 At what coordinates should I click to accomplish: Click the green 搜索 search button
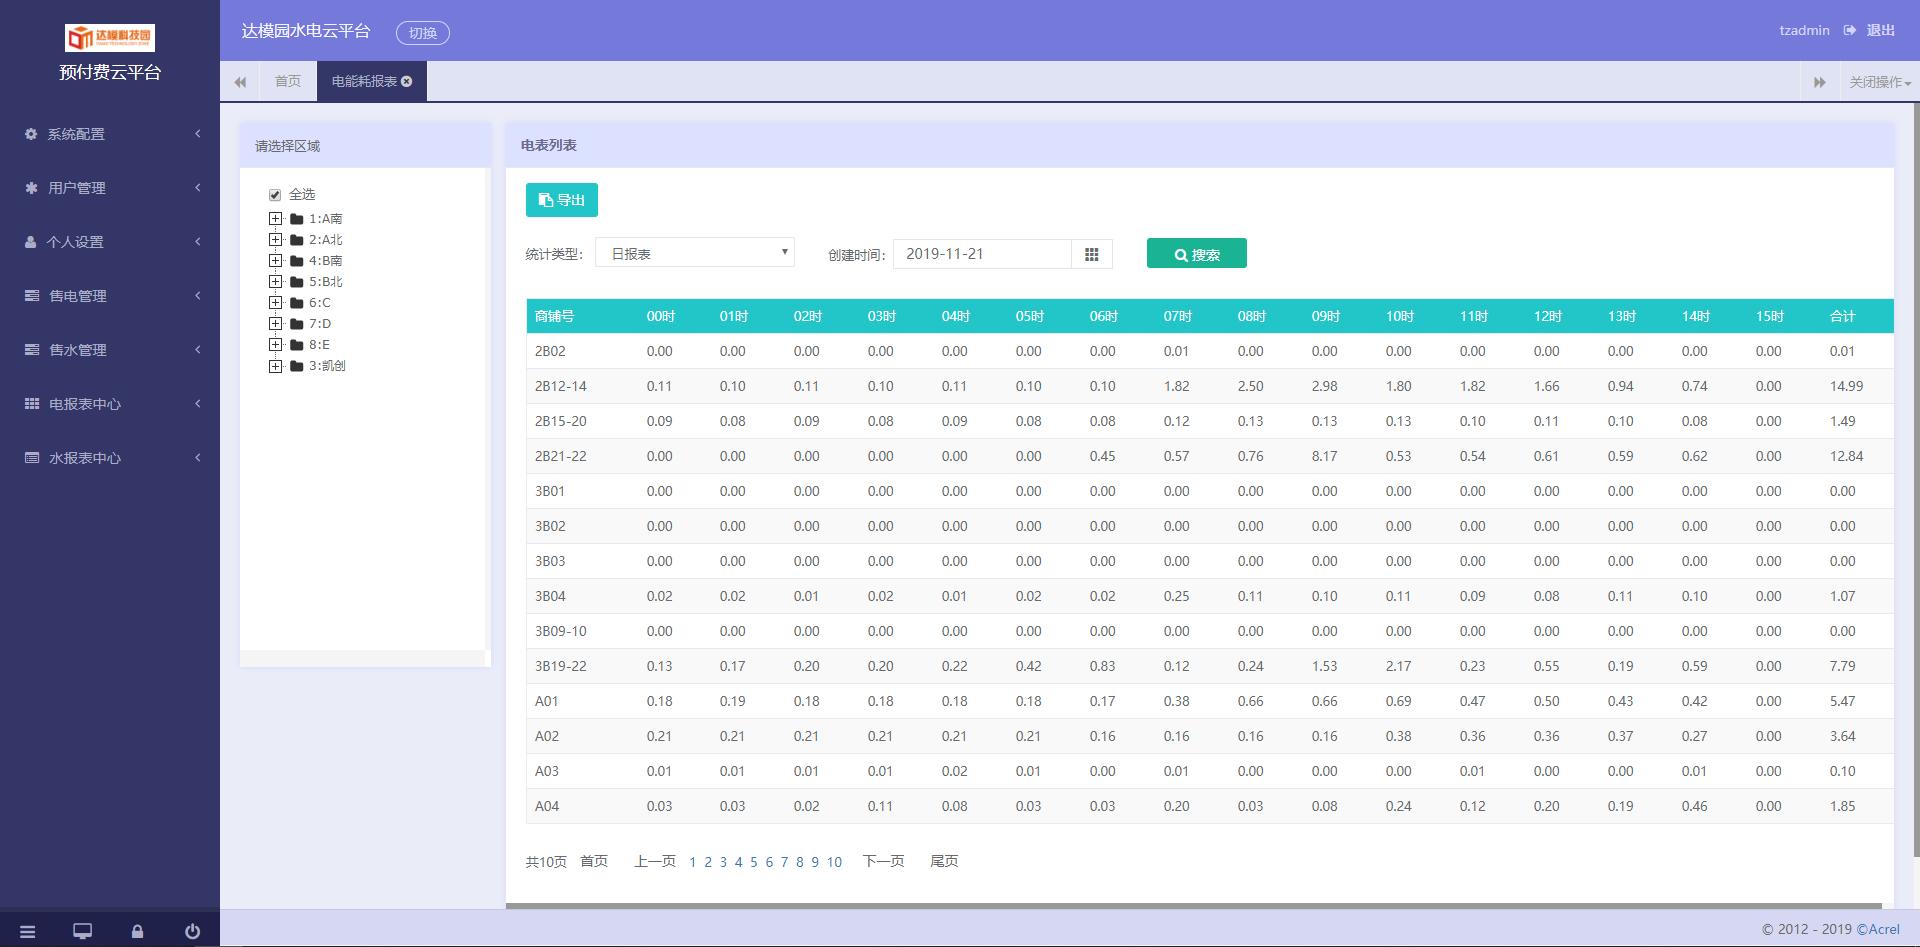click(1196, 254)
